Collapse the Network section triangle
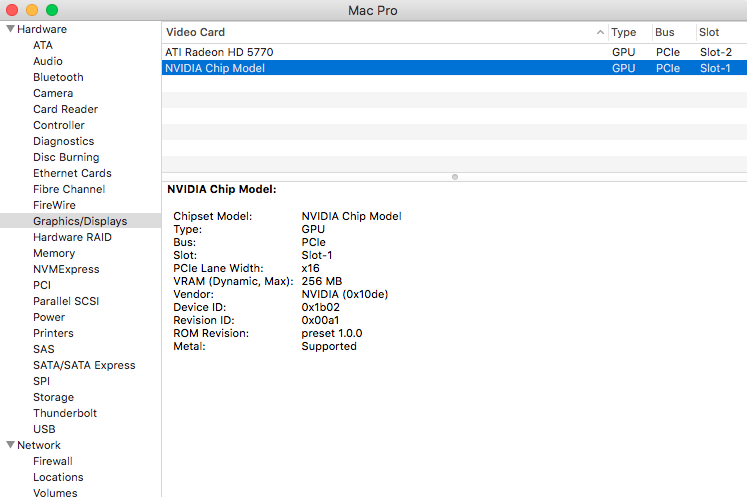The height and width of the screenshot is (497, 747). point(10,445)
